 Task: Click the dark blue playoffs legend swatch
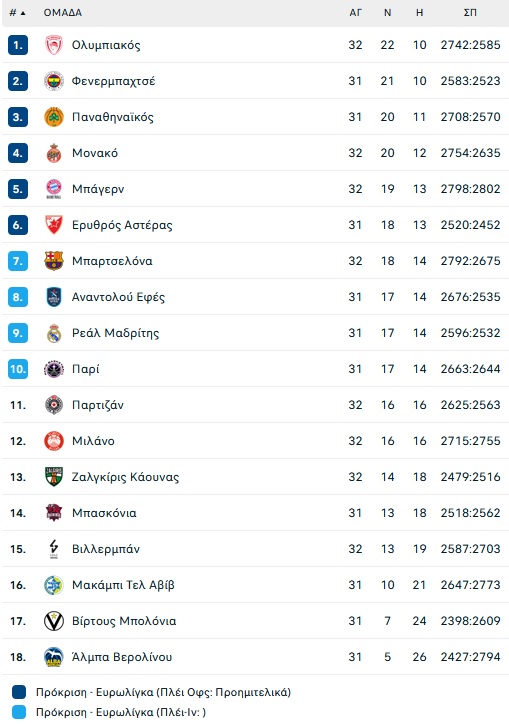(x=19, y=692)
